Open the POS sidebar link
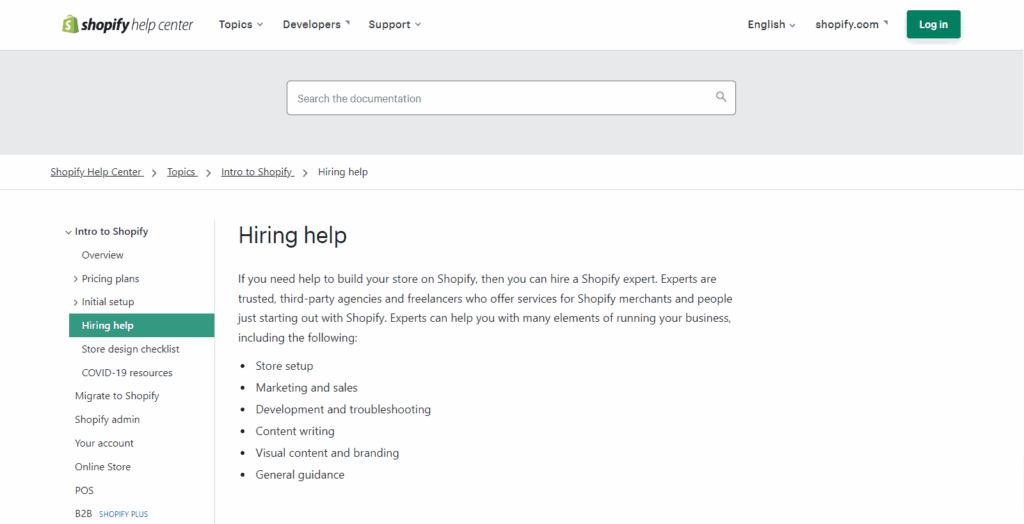 (x=84, y=490)
